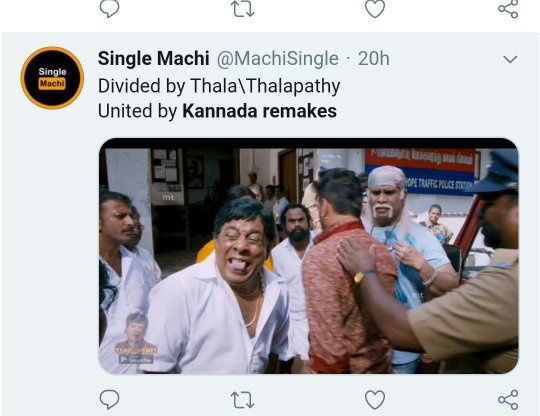540x416 pixels.
Task: Click the United by text in the tweet
Action: pos(138,111)
